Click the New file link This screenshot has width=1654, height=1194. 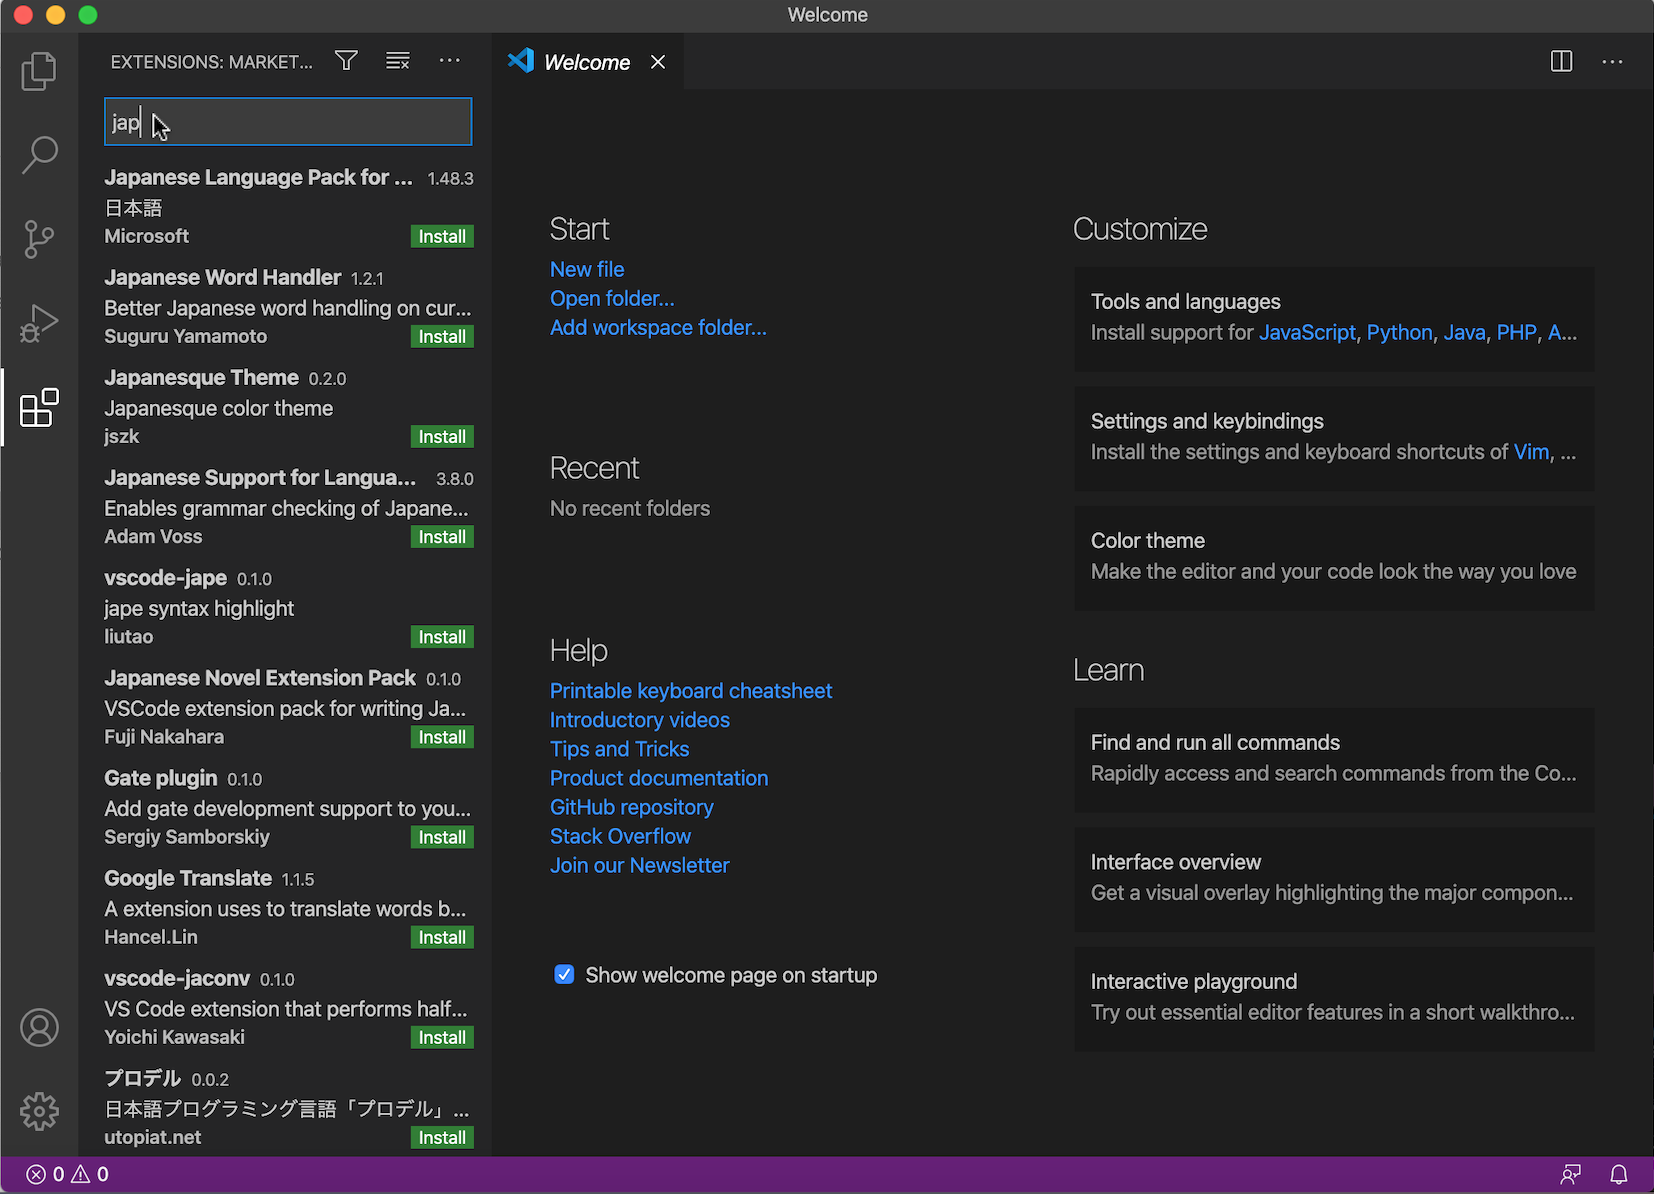pyautogui.click(x=587, y=269)
